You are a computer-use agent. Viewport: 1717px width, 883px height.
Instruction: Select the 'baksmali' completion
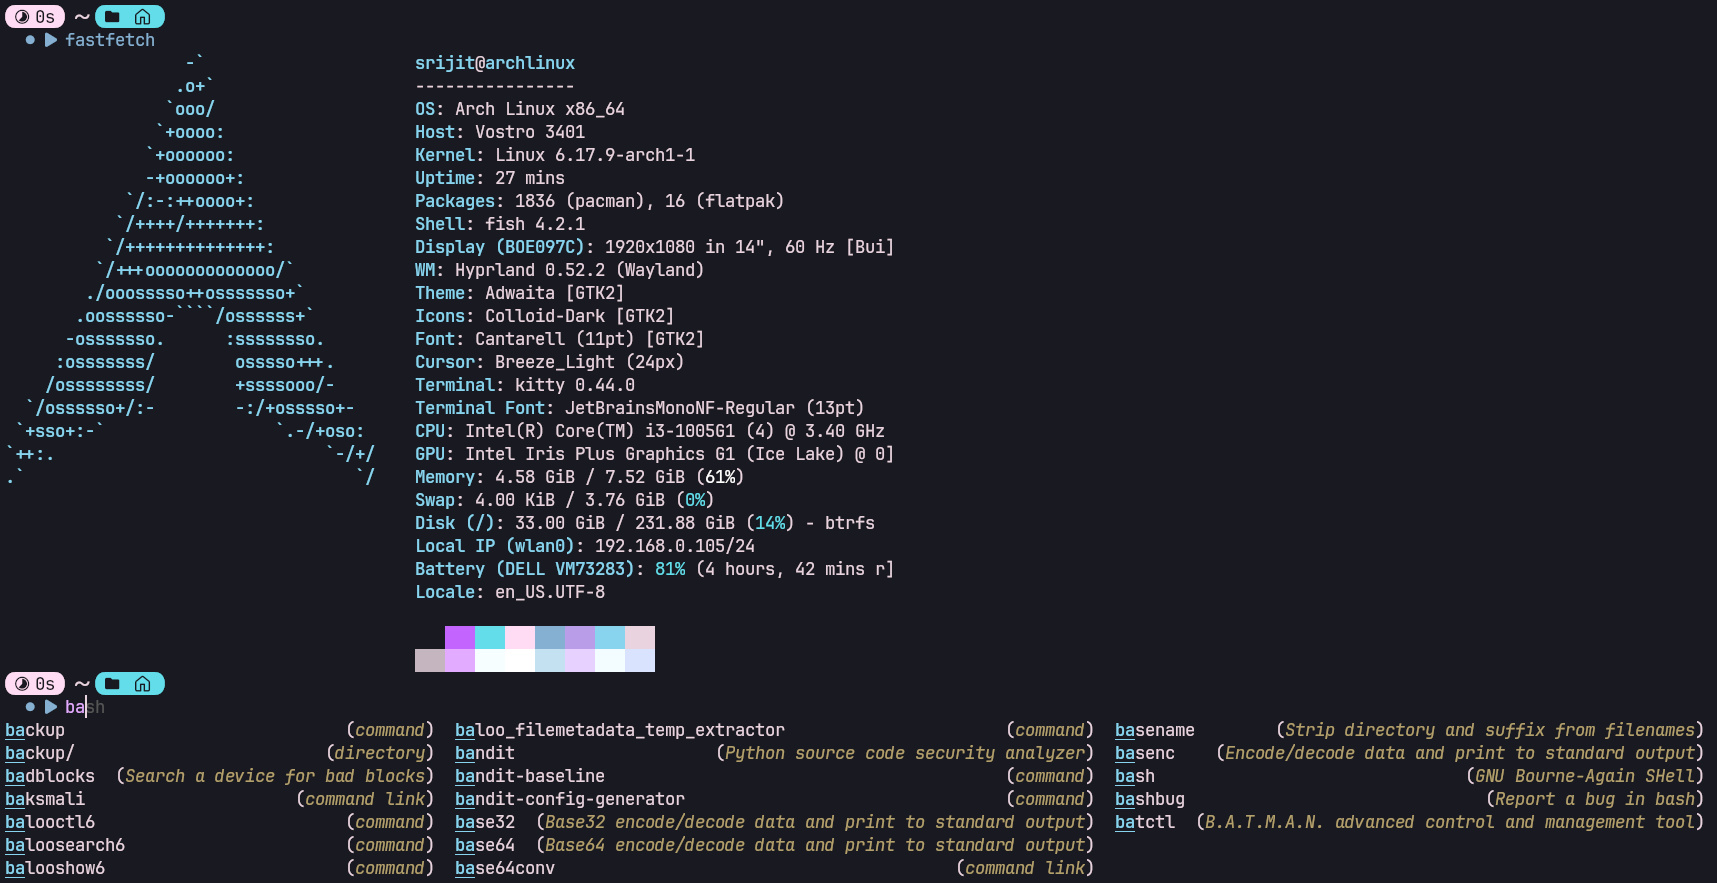click(x=219, y=799)
